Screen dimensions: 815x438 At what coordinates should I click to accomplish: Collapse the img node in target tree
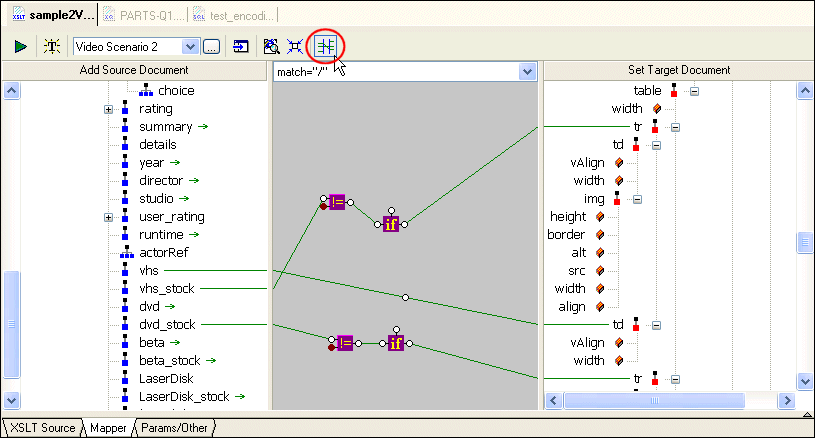click(x=637, y=199)
